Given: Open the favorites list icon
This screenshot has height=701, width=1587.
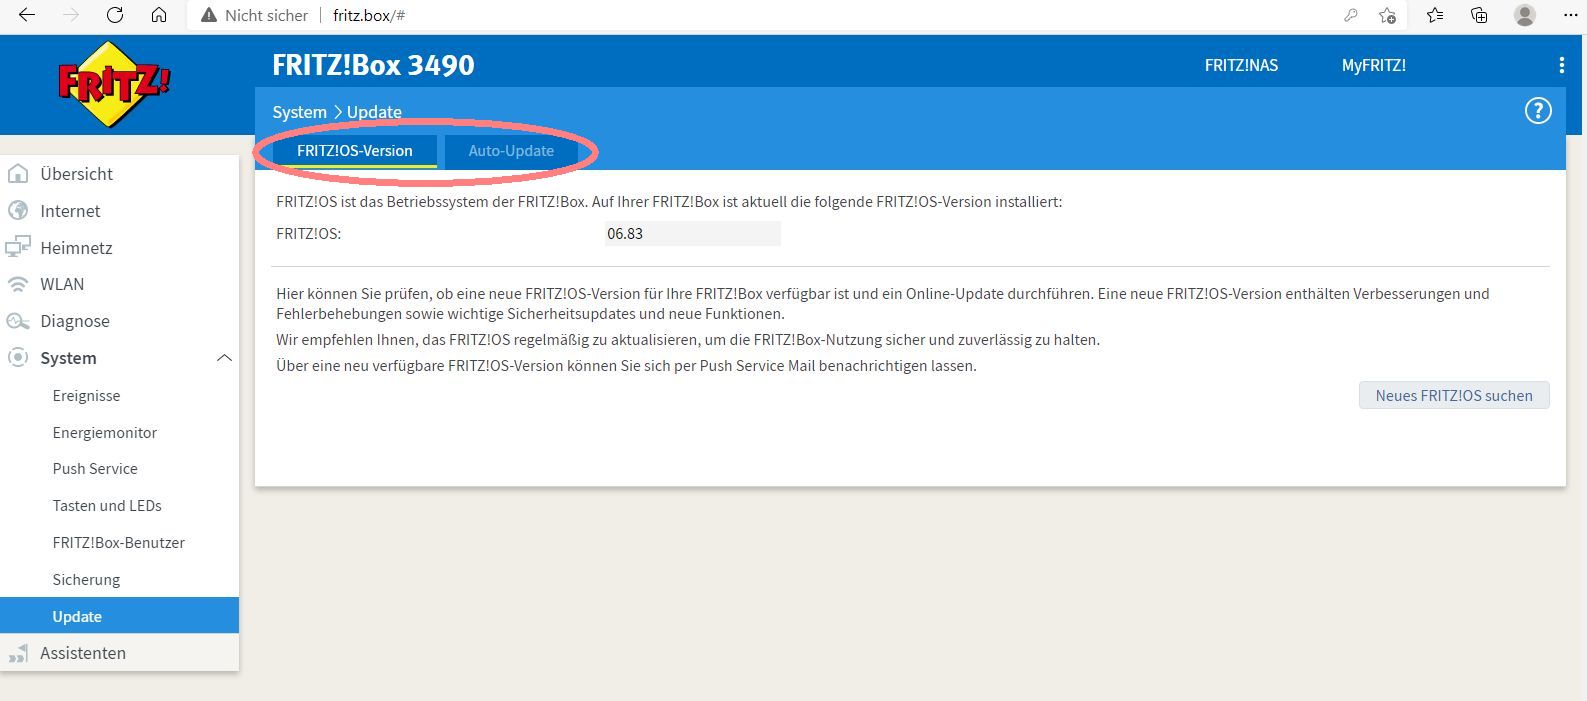Looking at the screenshot, I should click(1435, 15).
